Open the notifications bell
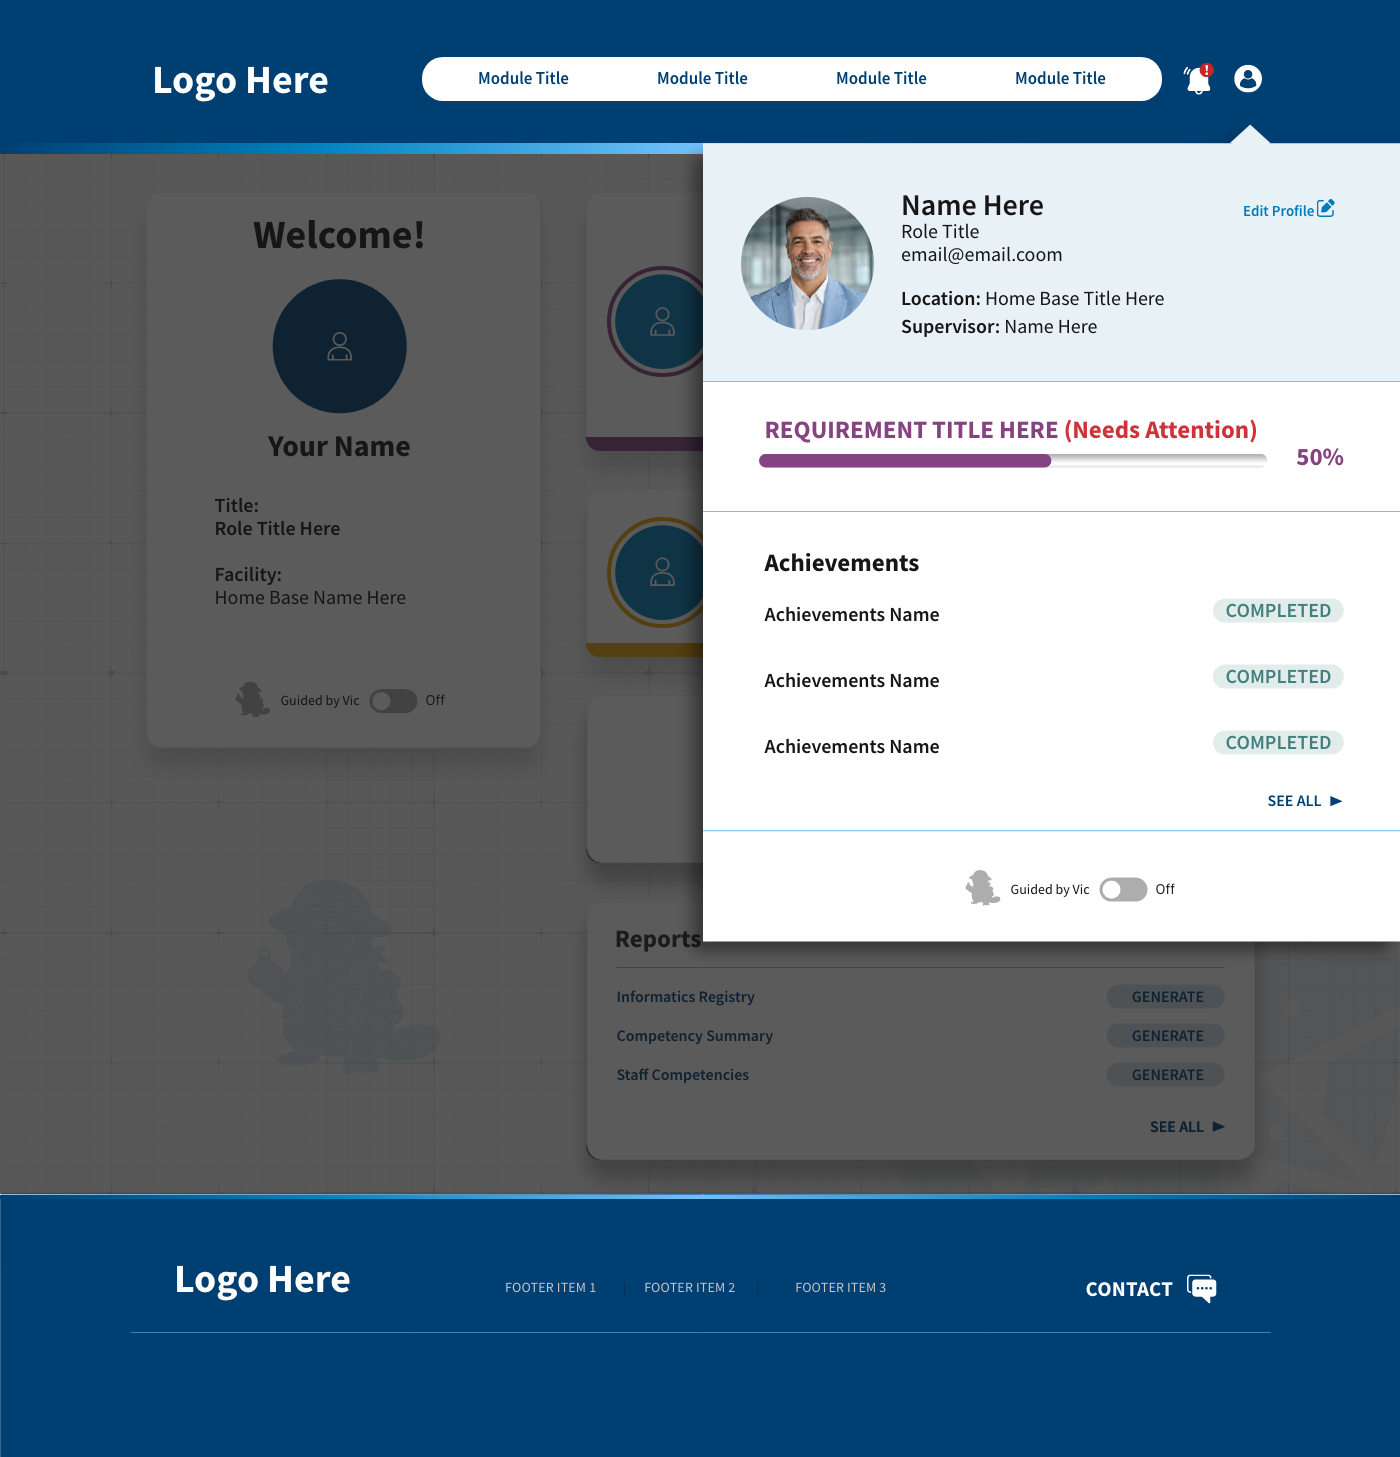The height and width of the screenshot is (1457, 1400). point(1196,79)
